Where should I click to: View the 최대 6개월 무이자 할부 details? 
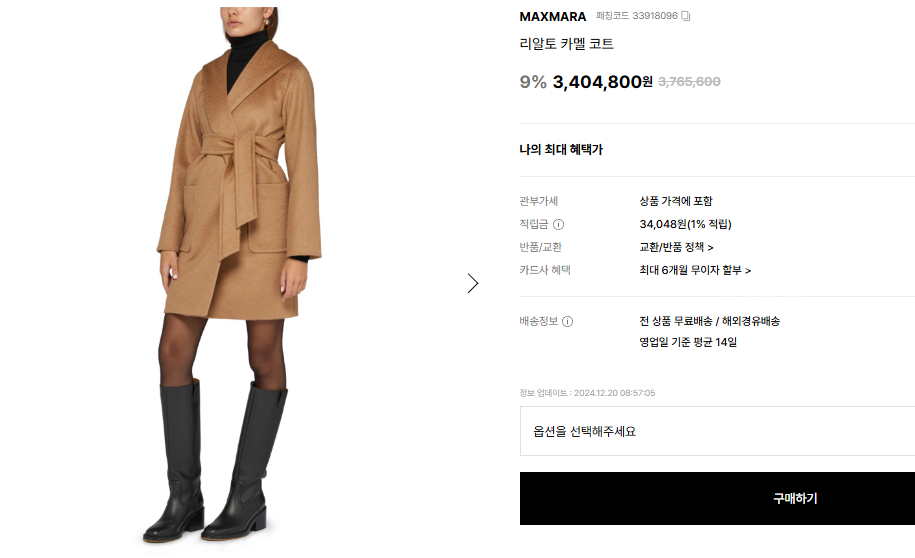pyautogui.click(x=695, y=270)
